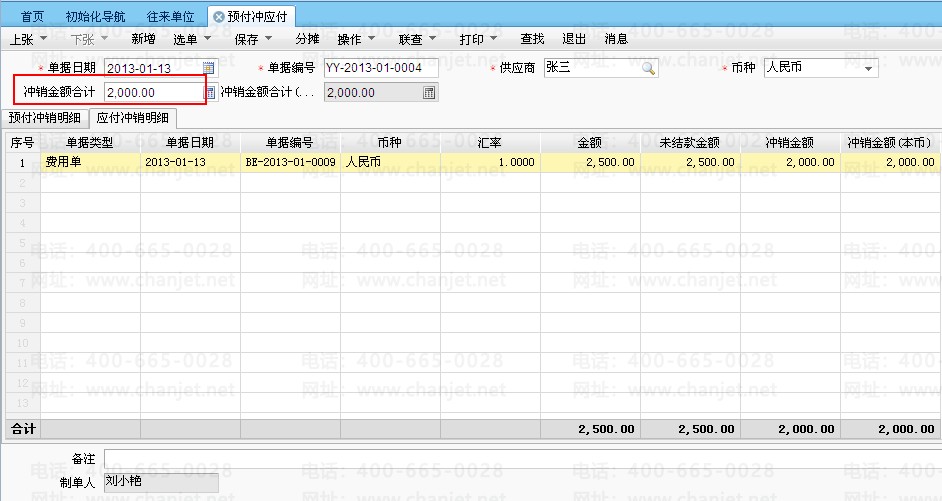Expand the 打印 dropdown arrow
The width and height of the screenshot is (942, 501).
pos(494,38)
